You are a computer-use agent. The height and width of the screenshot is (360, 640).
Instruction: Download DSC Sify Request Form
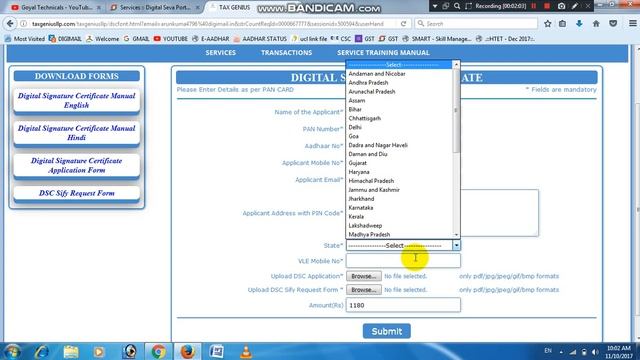point(76,193)
